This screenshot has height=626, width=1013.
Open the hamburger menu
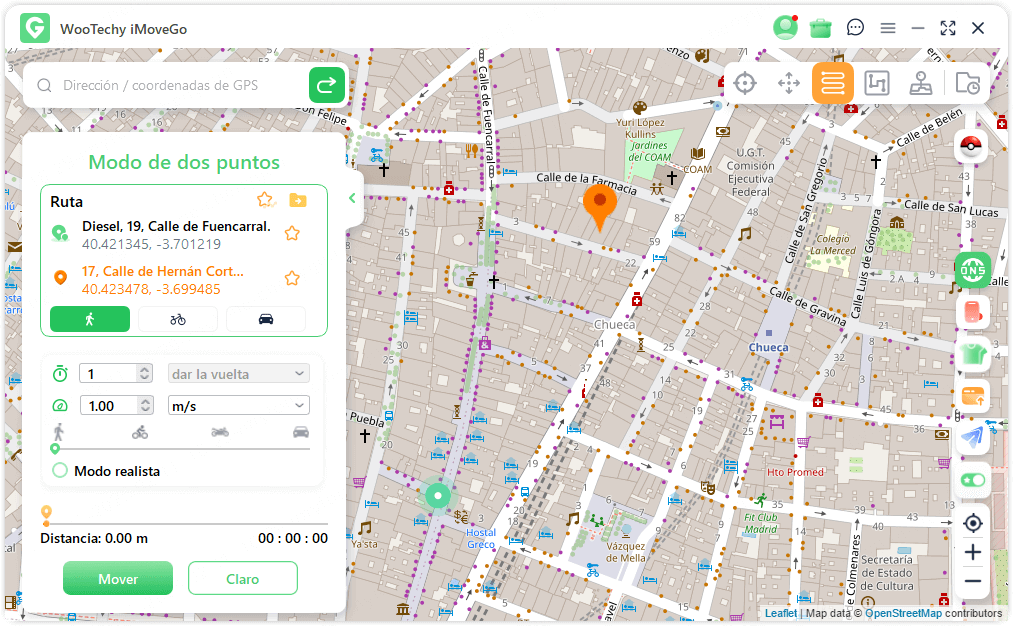[x=888, y=28]
